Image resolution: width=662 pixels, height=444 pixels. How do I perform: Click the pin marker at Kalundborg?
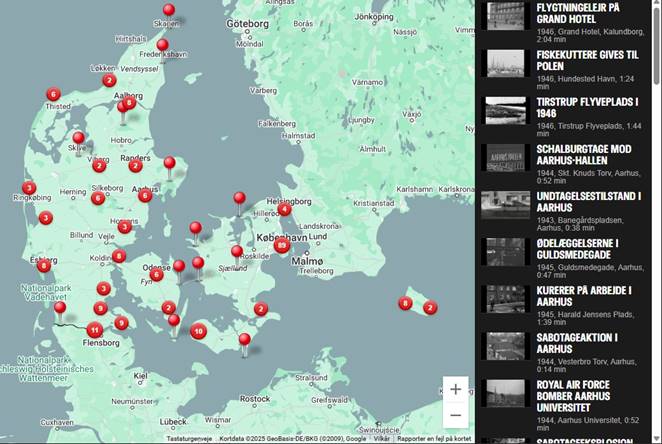(195, 228)
